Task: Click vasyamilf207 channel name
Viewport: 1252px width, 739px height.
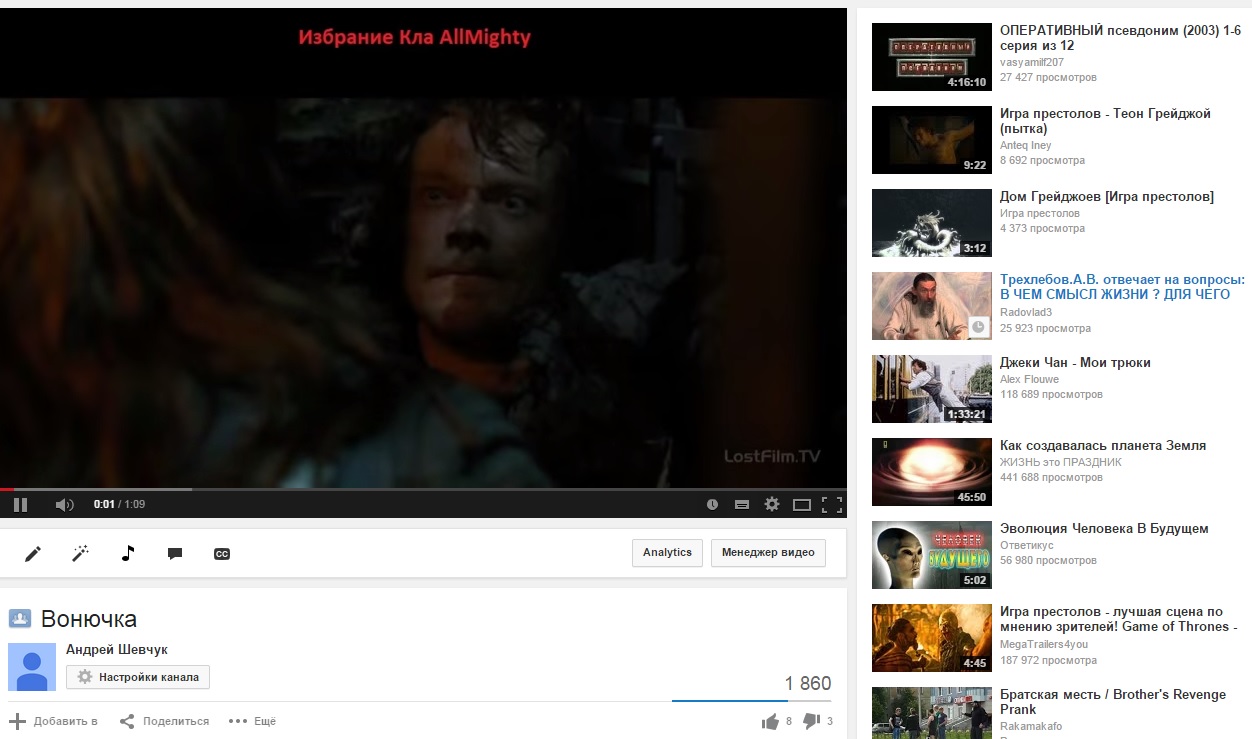Action: click(x=1032, y=62)
